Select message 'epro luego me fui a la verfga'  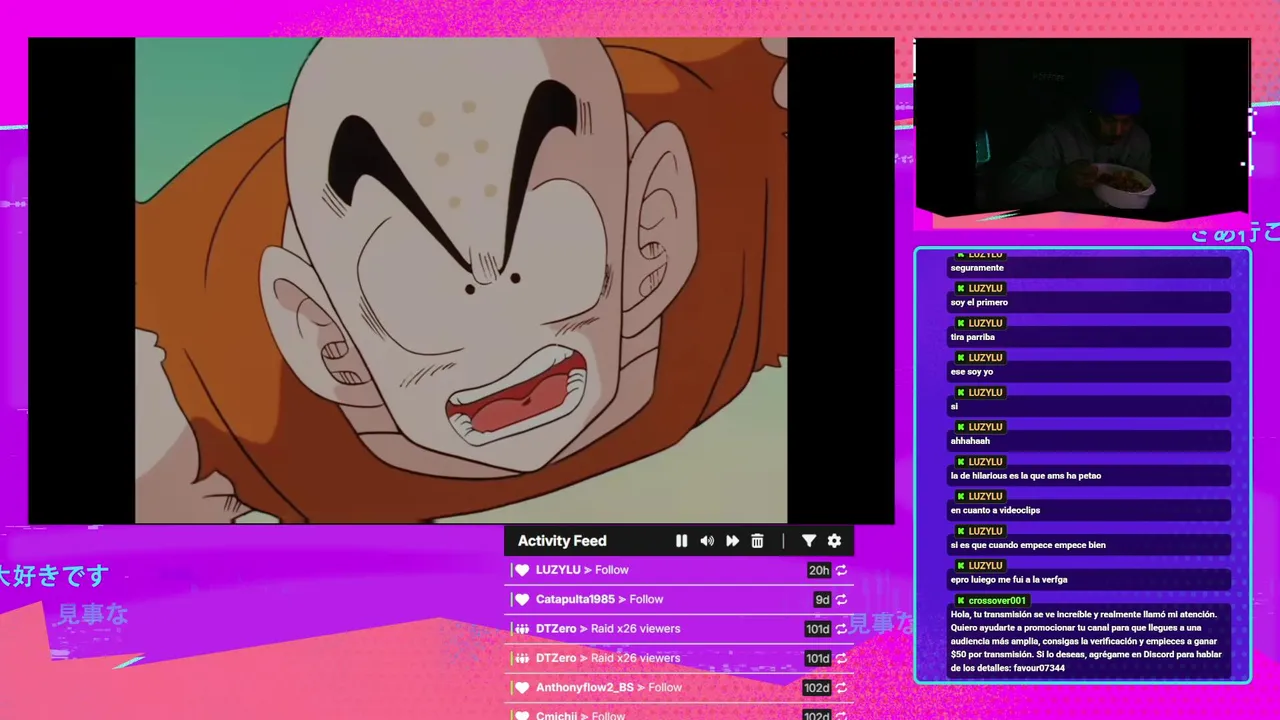tap(1009, 580)
